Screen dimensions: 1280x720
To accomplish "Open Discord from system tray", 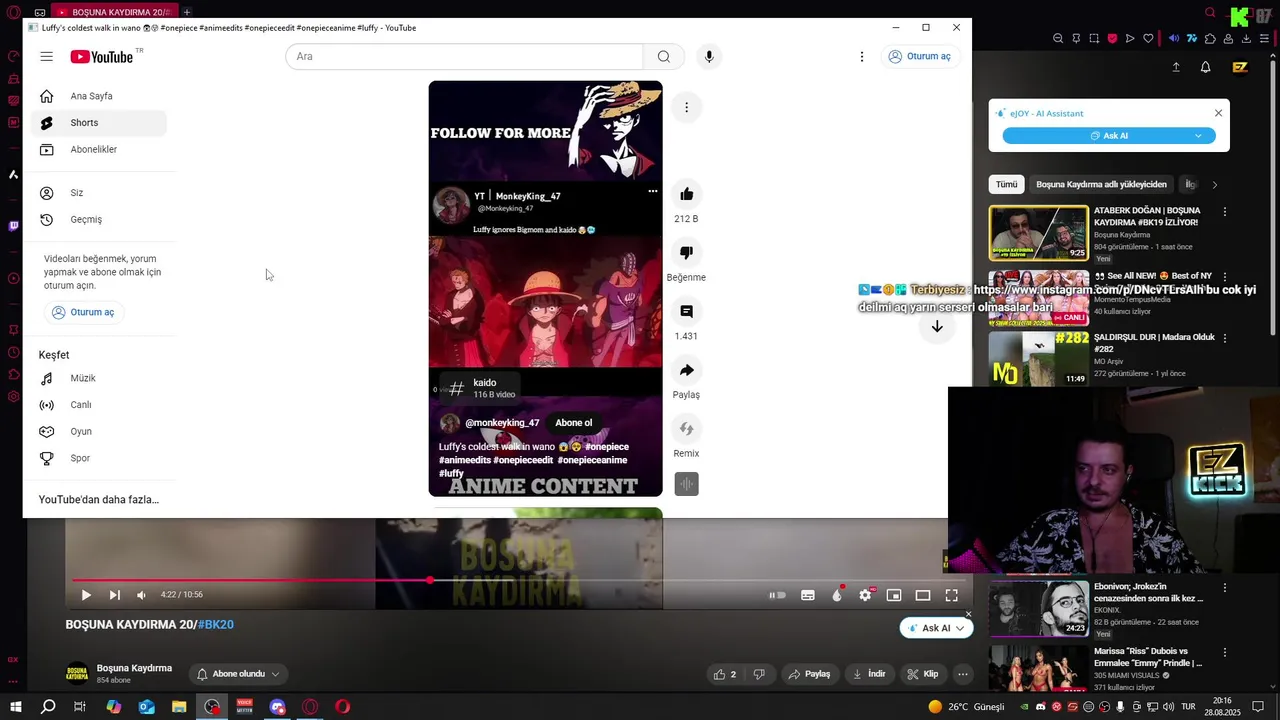I will click(x=1041, y=707).
